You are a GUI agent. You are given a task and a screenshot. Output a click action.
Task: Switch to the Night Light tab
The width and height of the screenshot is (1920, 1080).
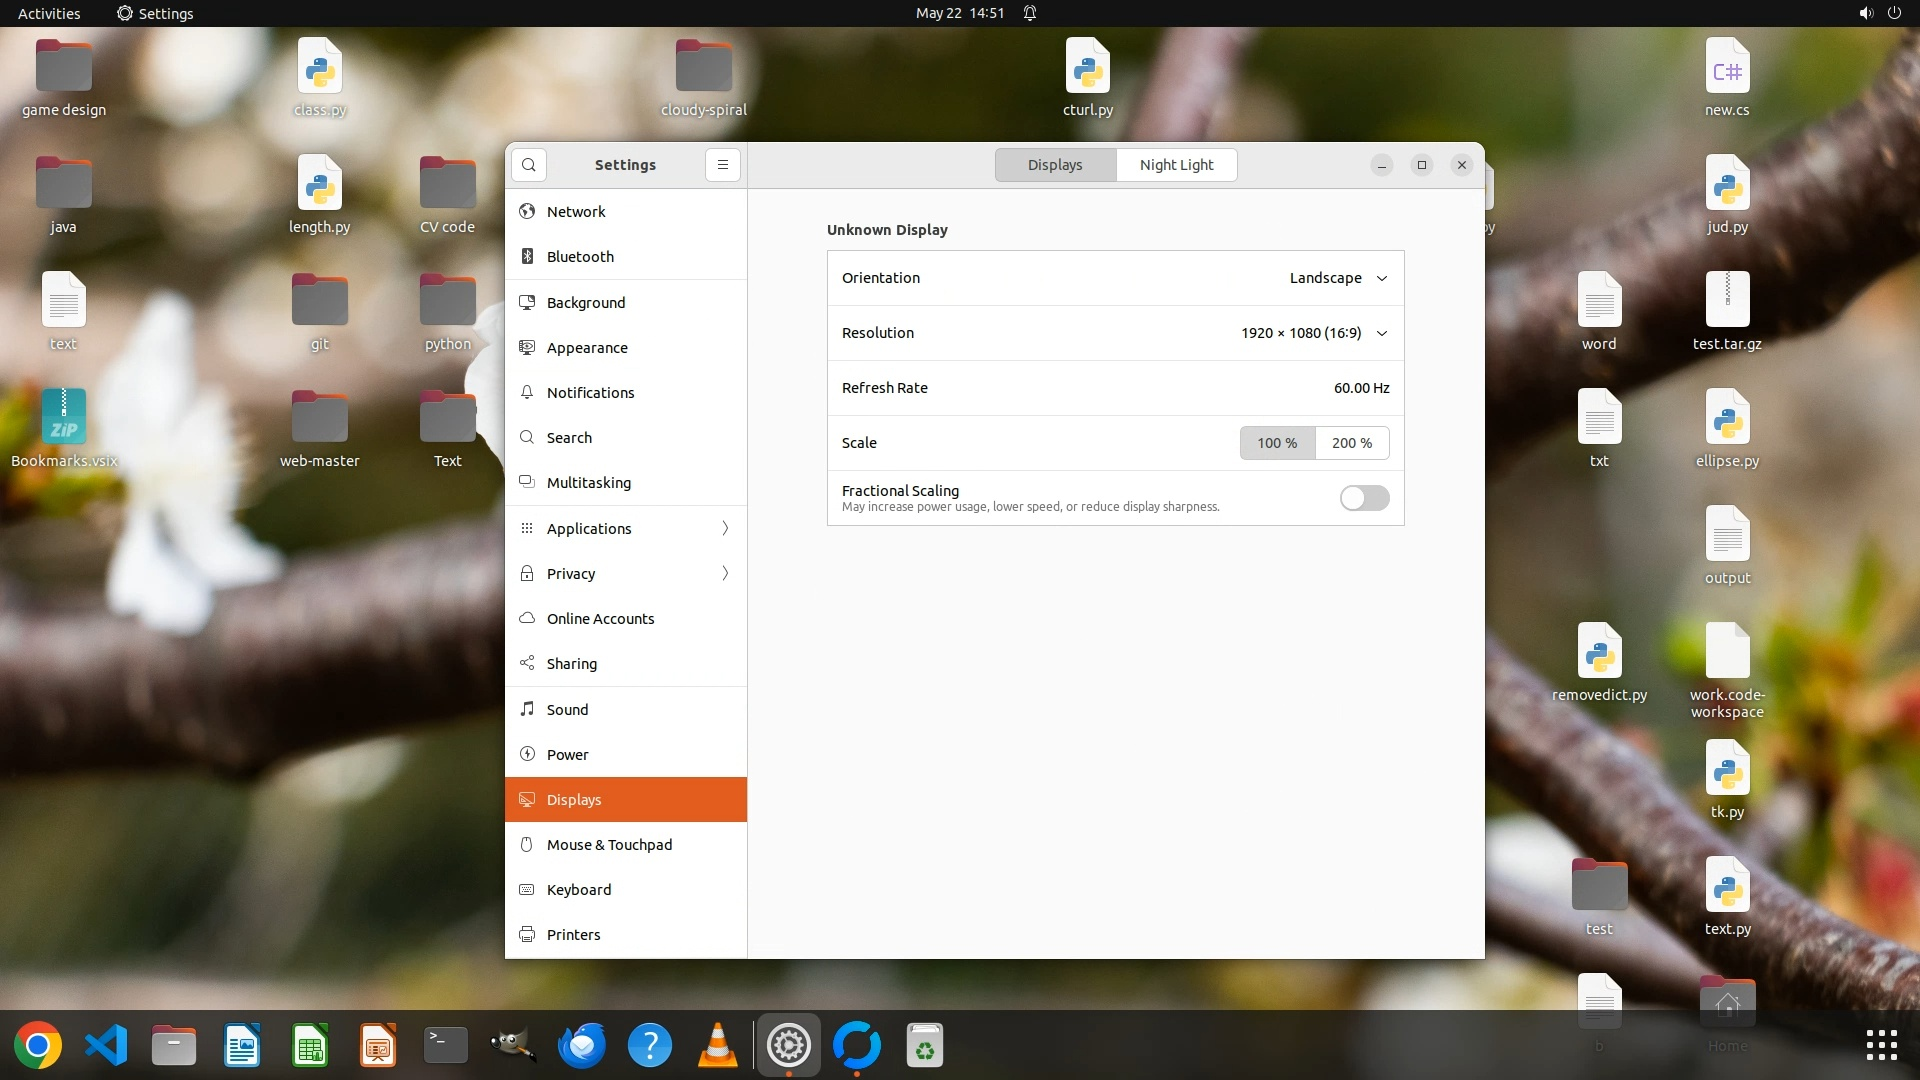coord(1176,165)
